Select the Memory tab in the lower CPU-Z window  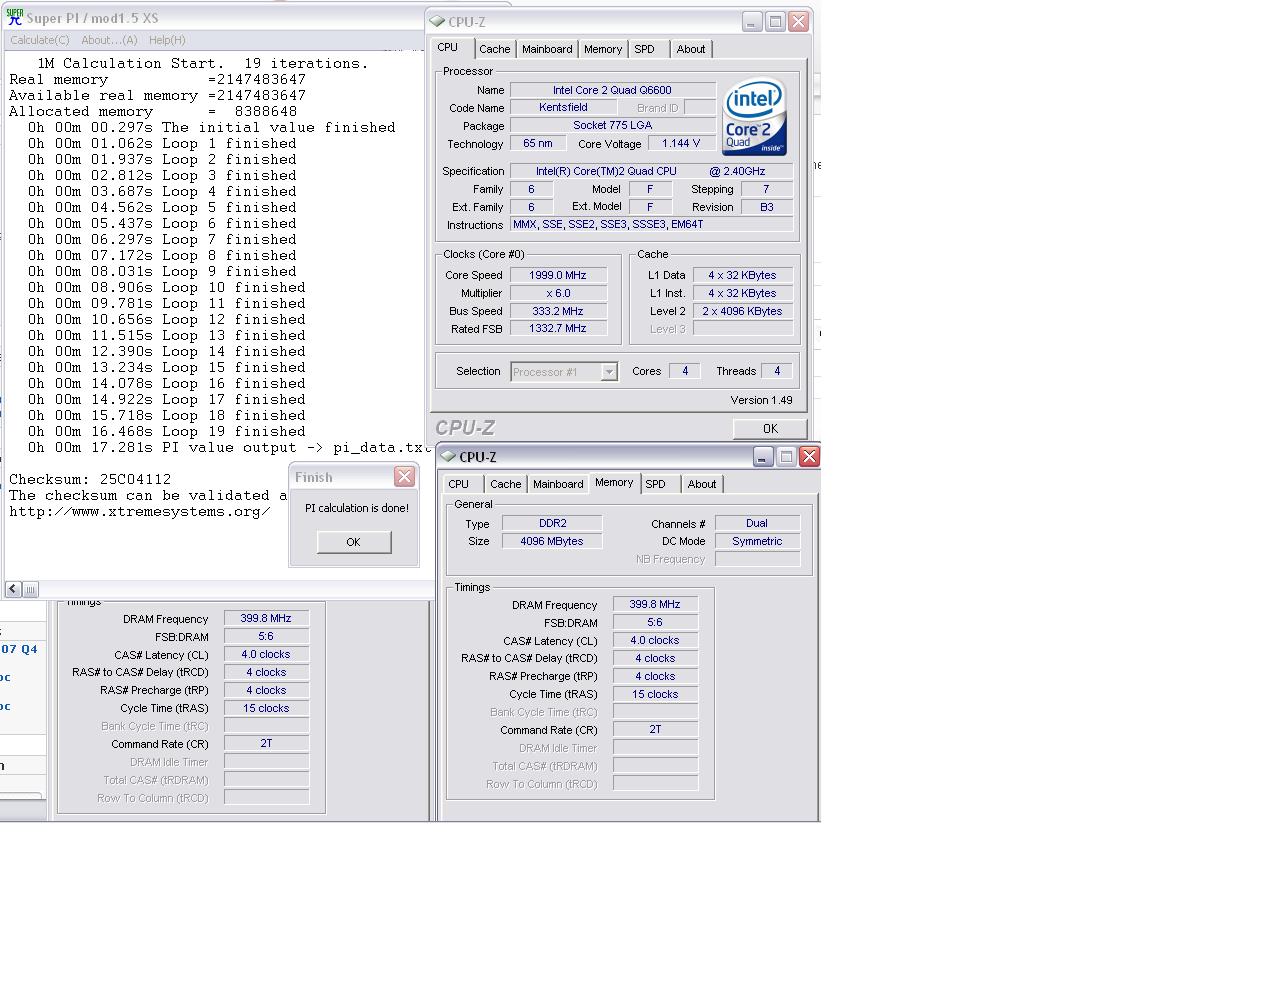[x=614, y=483]
